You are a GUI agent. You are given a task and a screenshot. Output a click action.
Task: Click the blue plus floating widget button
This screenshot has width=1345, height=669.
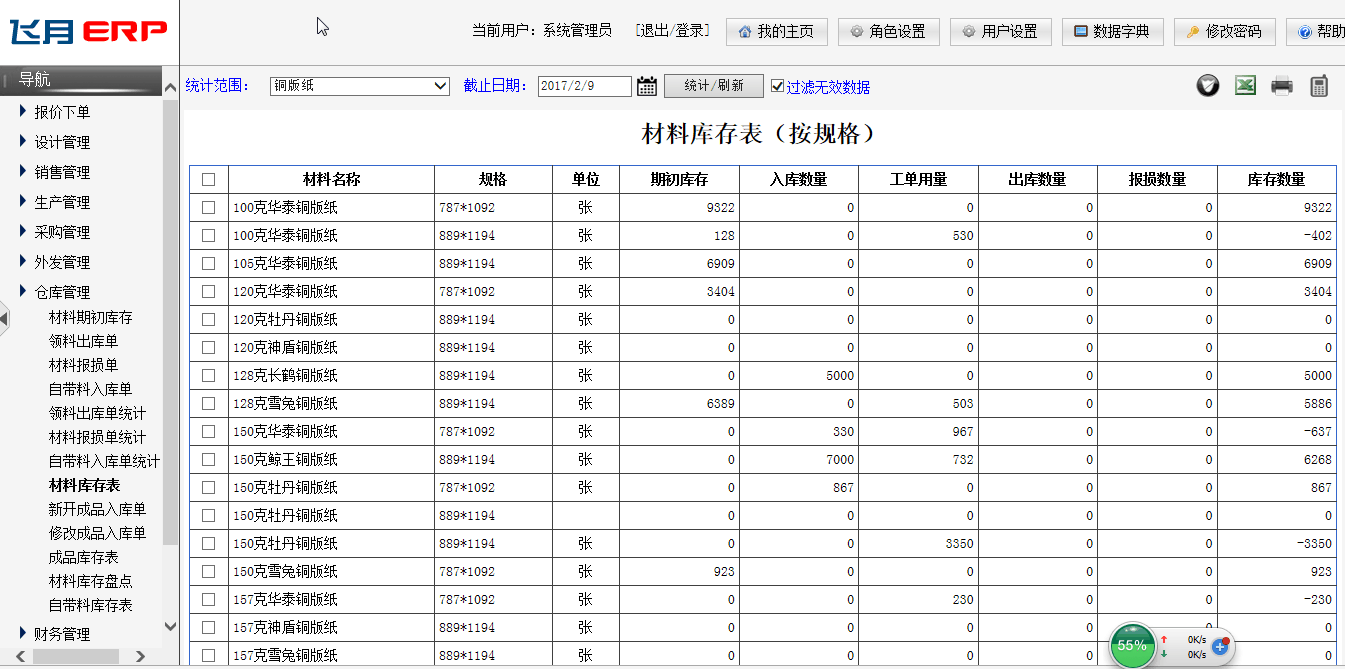1220,646
